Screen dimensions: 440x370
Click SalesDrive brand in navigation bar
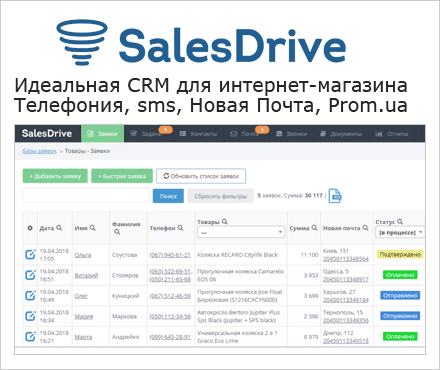tap(47, 133)
